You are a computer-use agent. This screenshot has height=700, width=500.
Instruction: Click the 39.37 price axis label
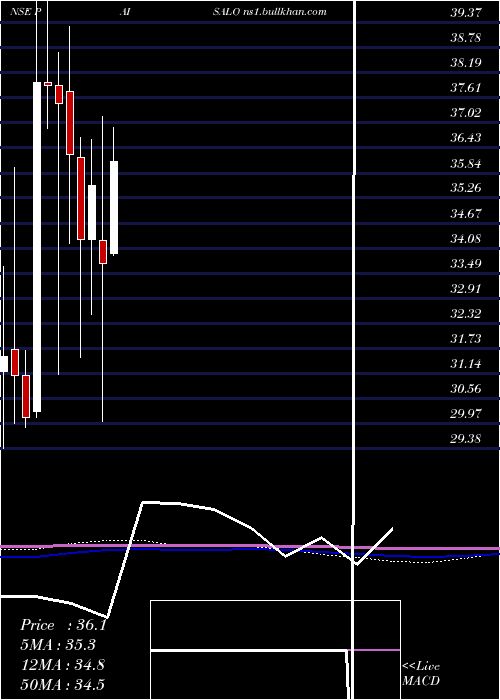(x=466, y=12)
